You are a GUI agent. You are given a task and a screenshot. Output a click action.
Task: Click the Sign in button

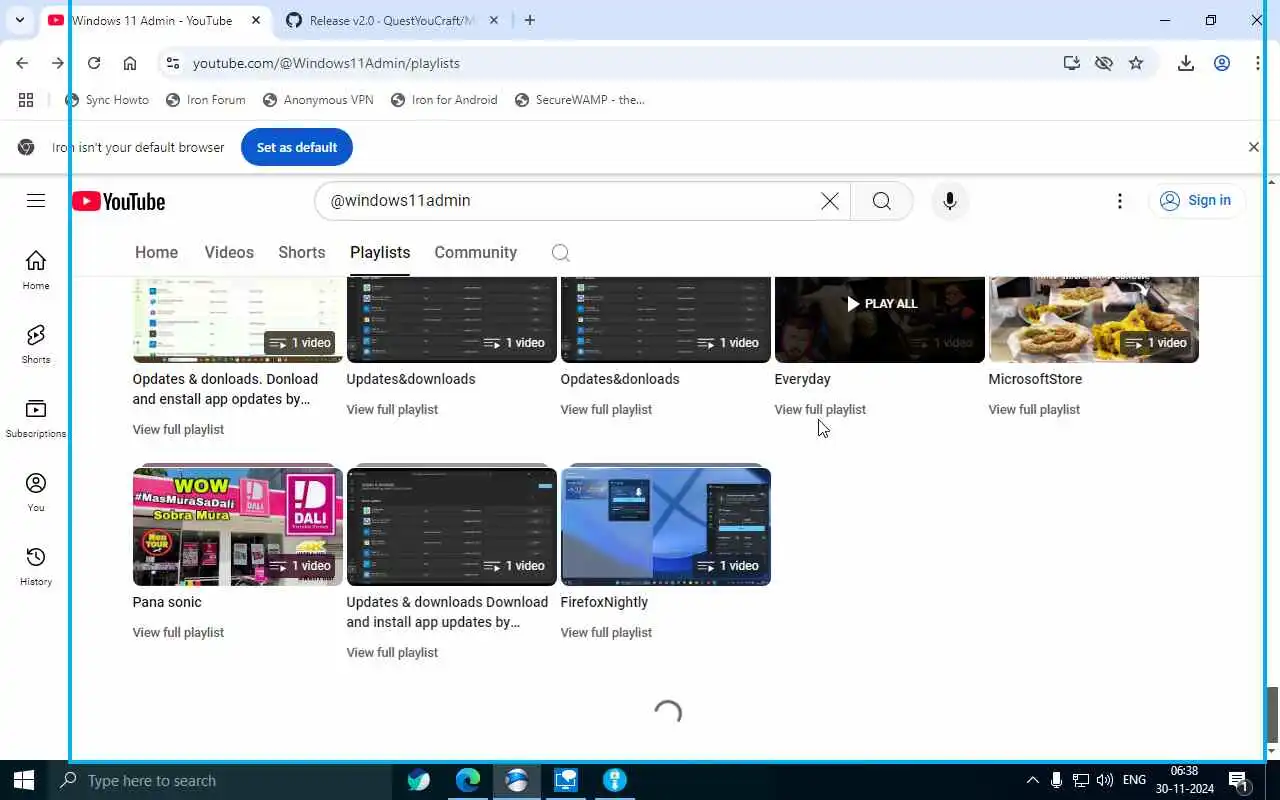1197,200
